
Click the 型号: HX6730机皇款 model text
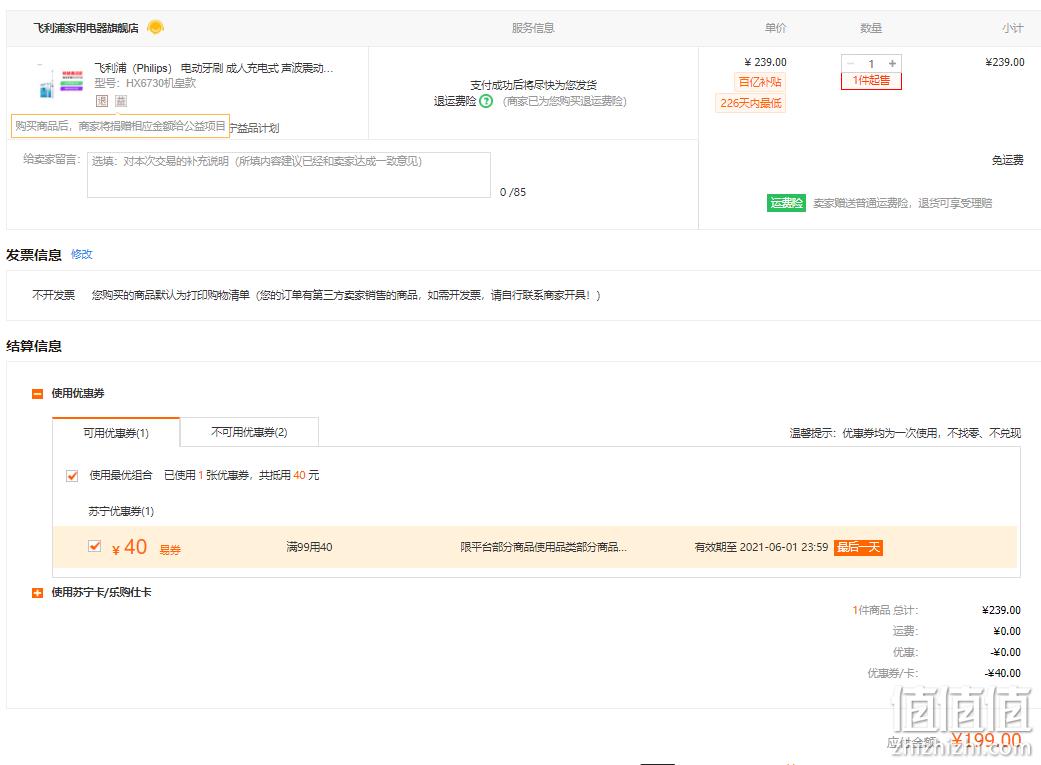(145, 83)
